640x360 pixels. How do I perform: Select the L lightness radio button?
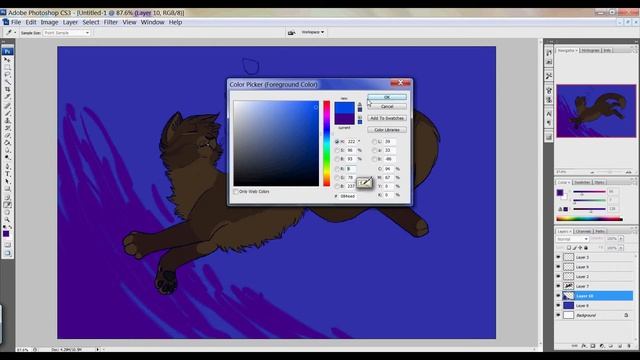(x=374, y=142)
